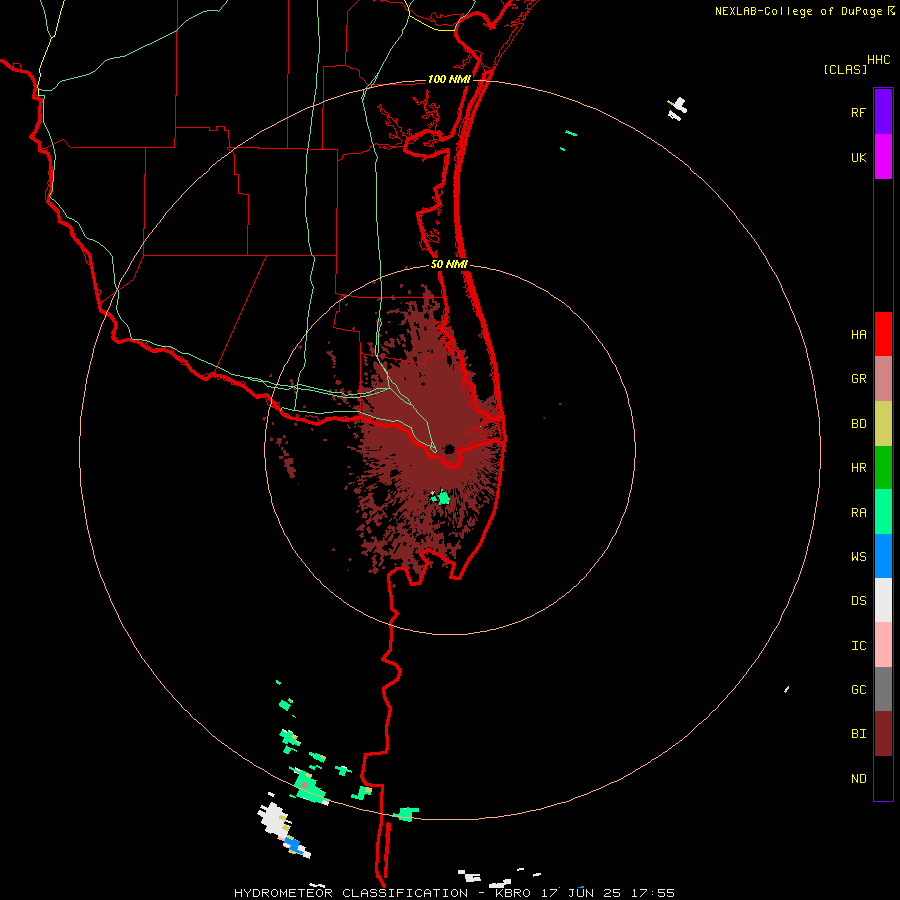Click the '100 NMI' range ring label

449,79
